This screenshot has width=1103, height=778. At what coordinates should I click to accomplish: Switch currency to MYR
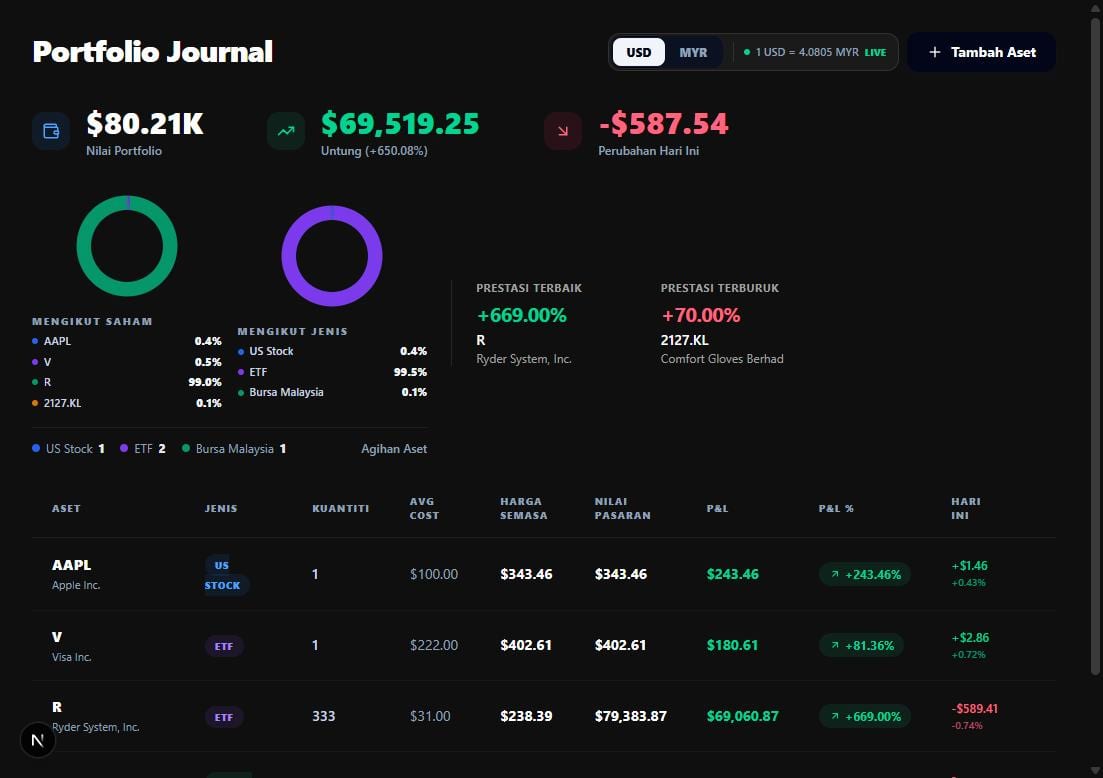click(693, 52)
